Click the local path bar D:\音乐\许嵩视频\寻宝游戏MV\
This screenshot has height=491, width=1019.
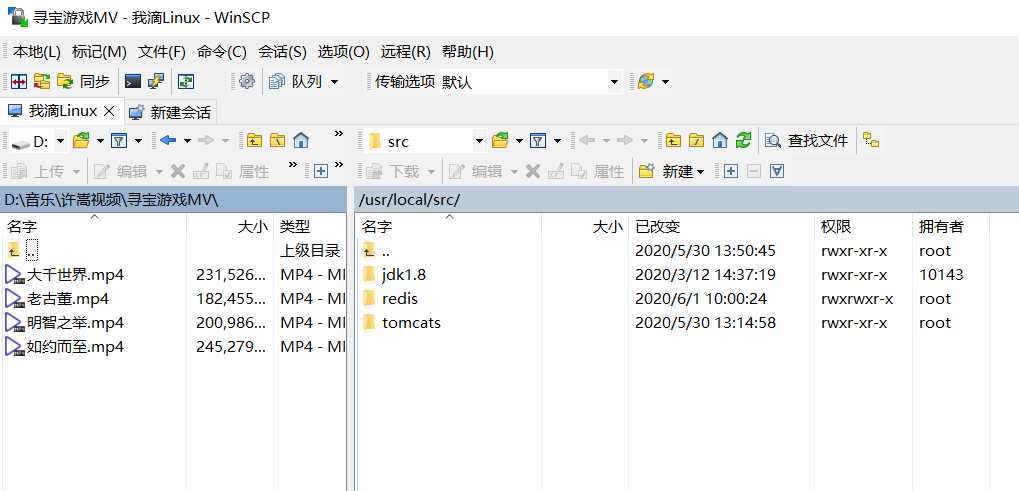click(173, 200)
